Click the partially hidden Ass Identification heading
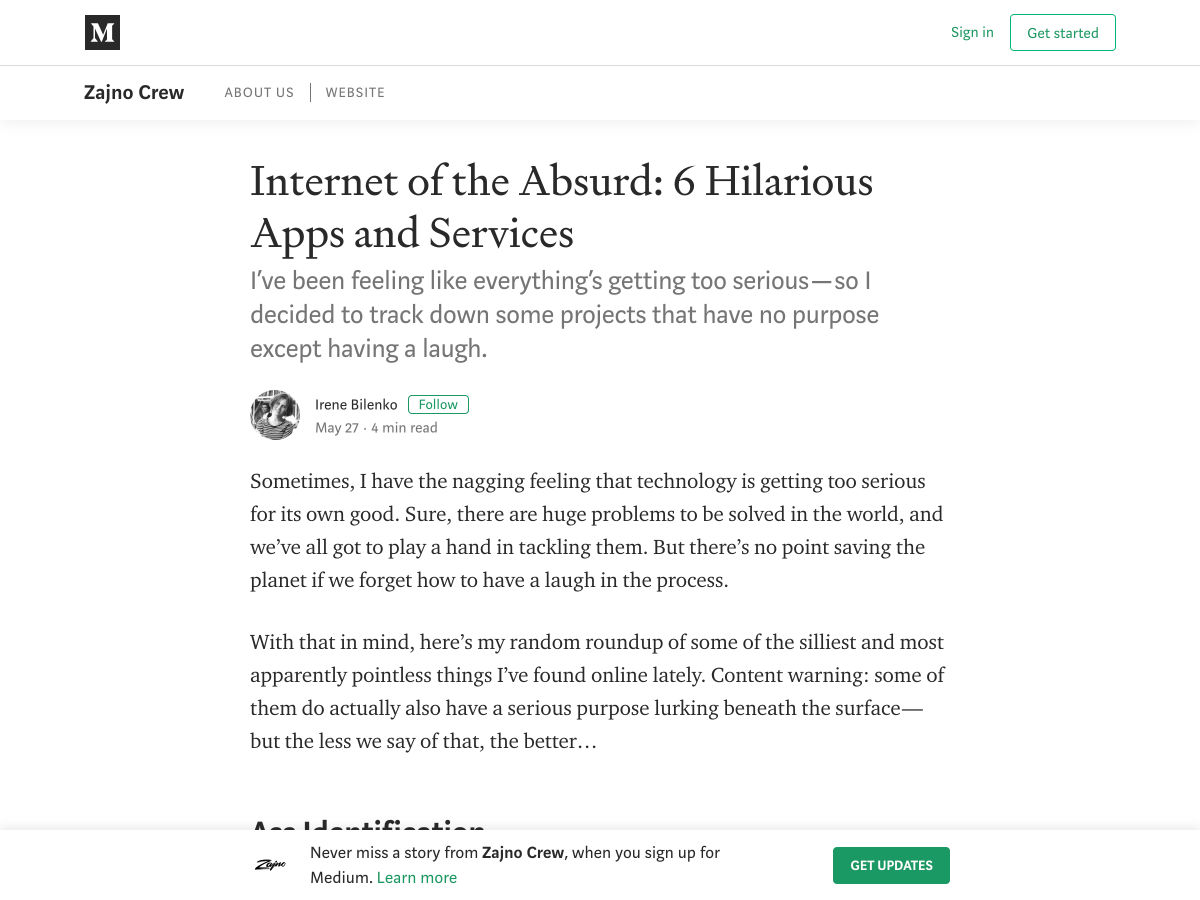Viewport: 1200px width, 900px height. 367,824
